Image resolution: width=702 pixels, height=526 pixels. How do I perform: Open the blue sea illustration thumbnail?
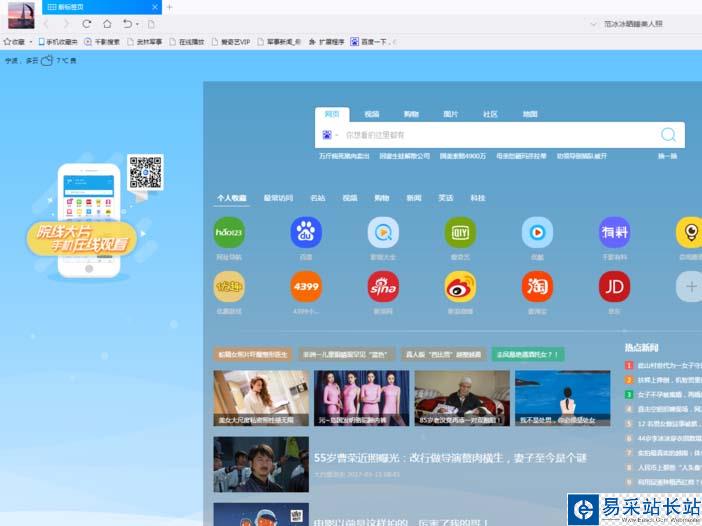(562, 398)
